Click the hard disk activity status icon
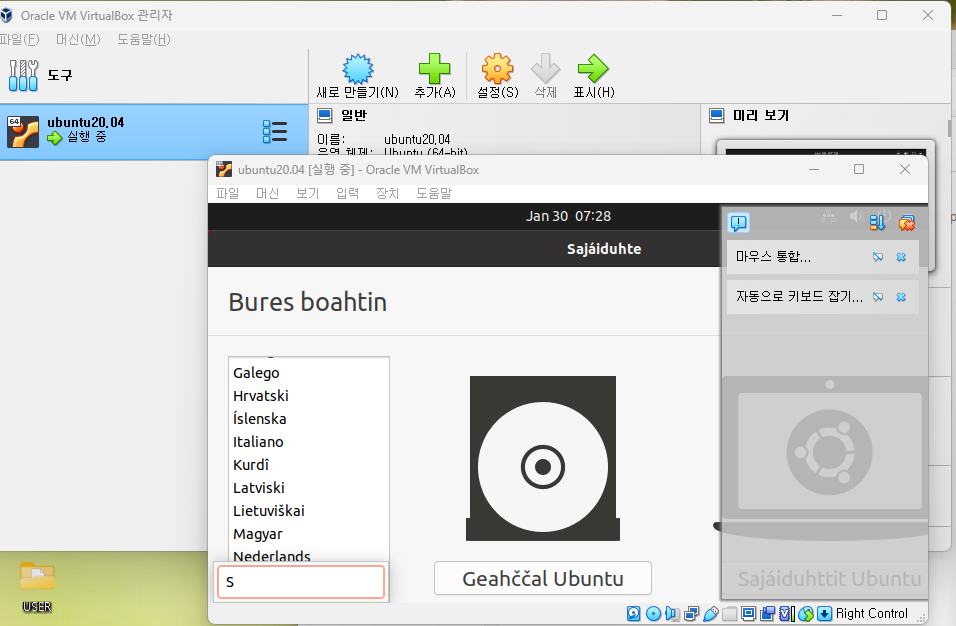956x626 pixels. point(633,613)
